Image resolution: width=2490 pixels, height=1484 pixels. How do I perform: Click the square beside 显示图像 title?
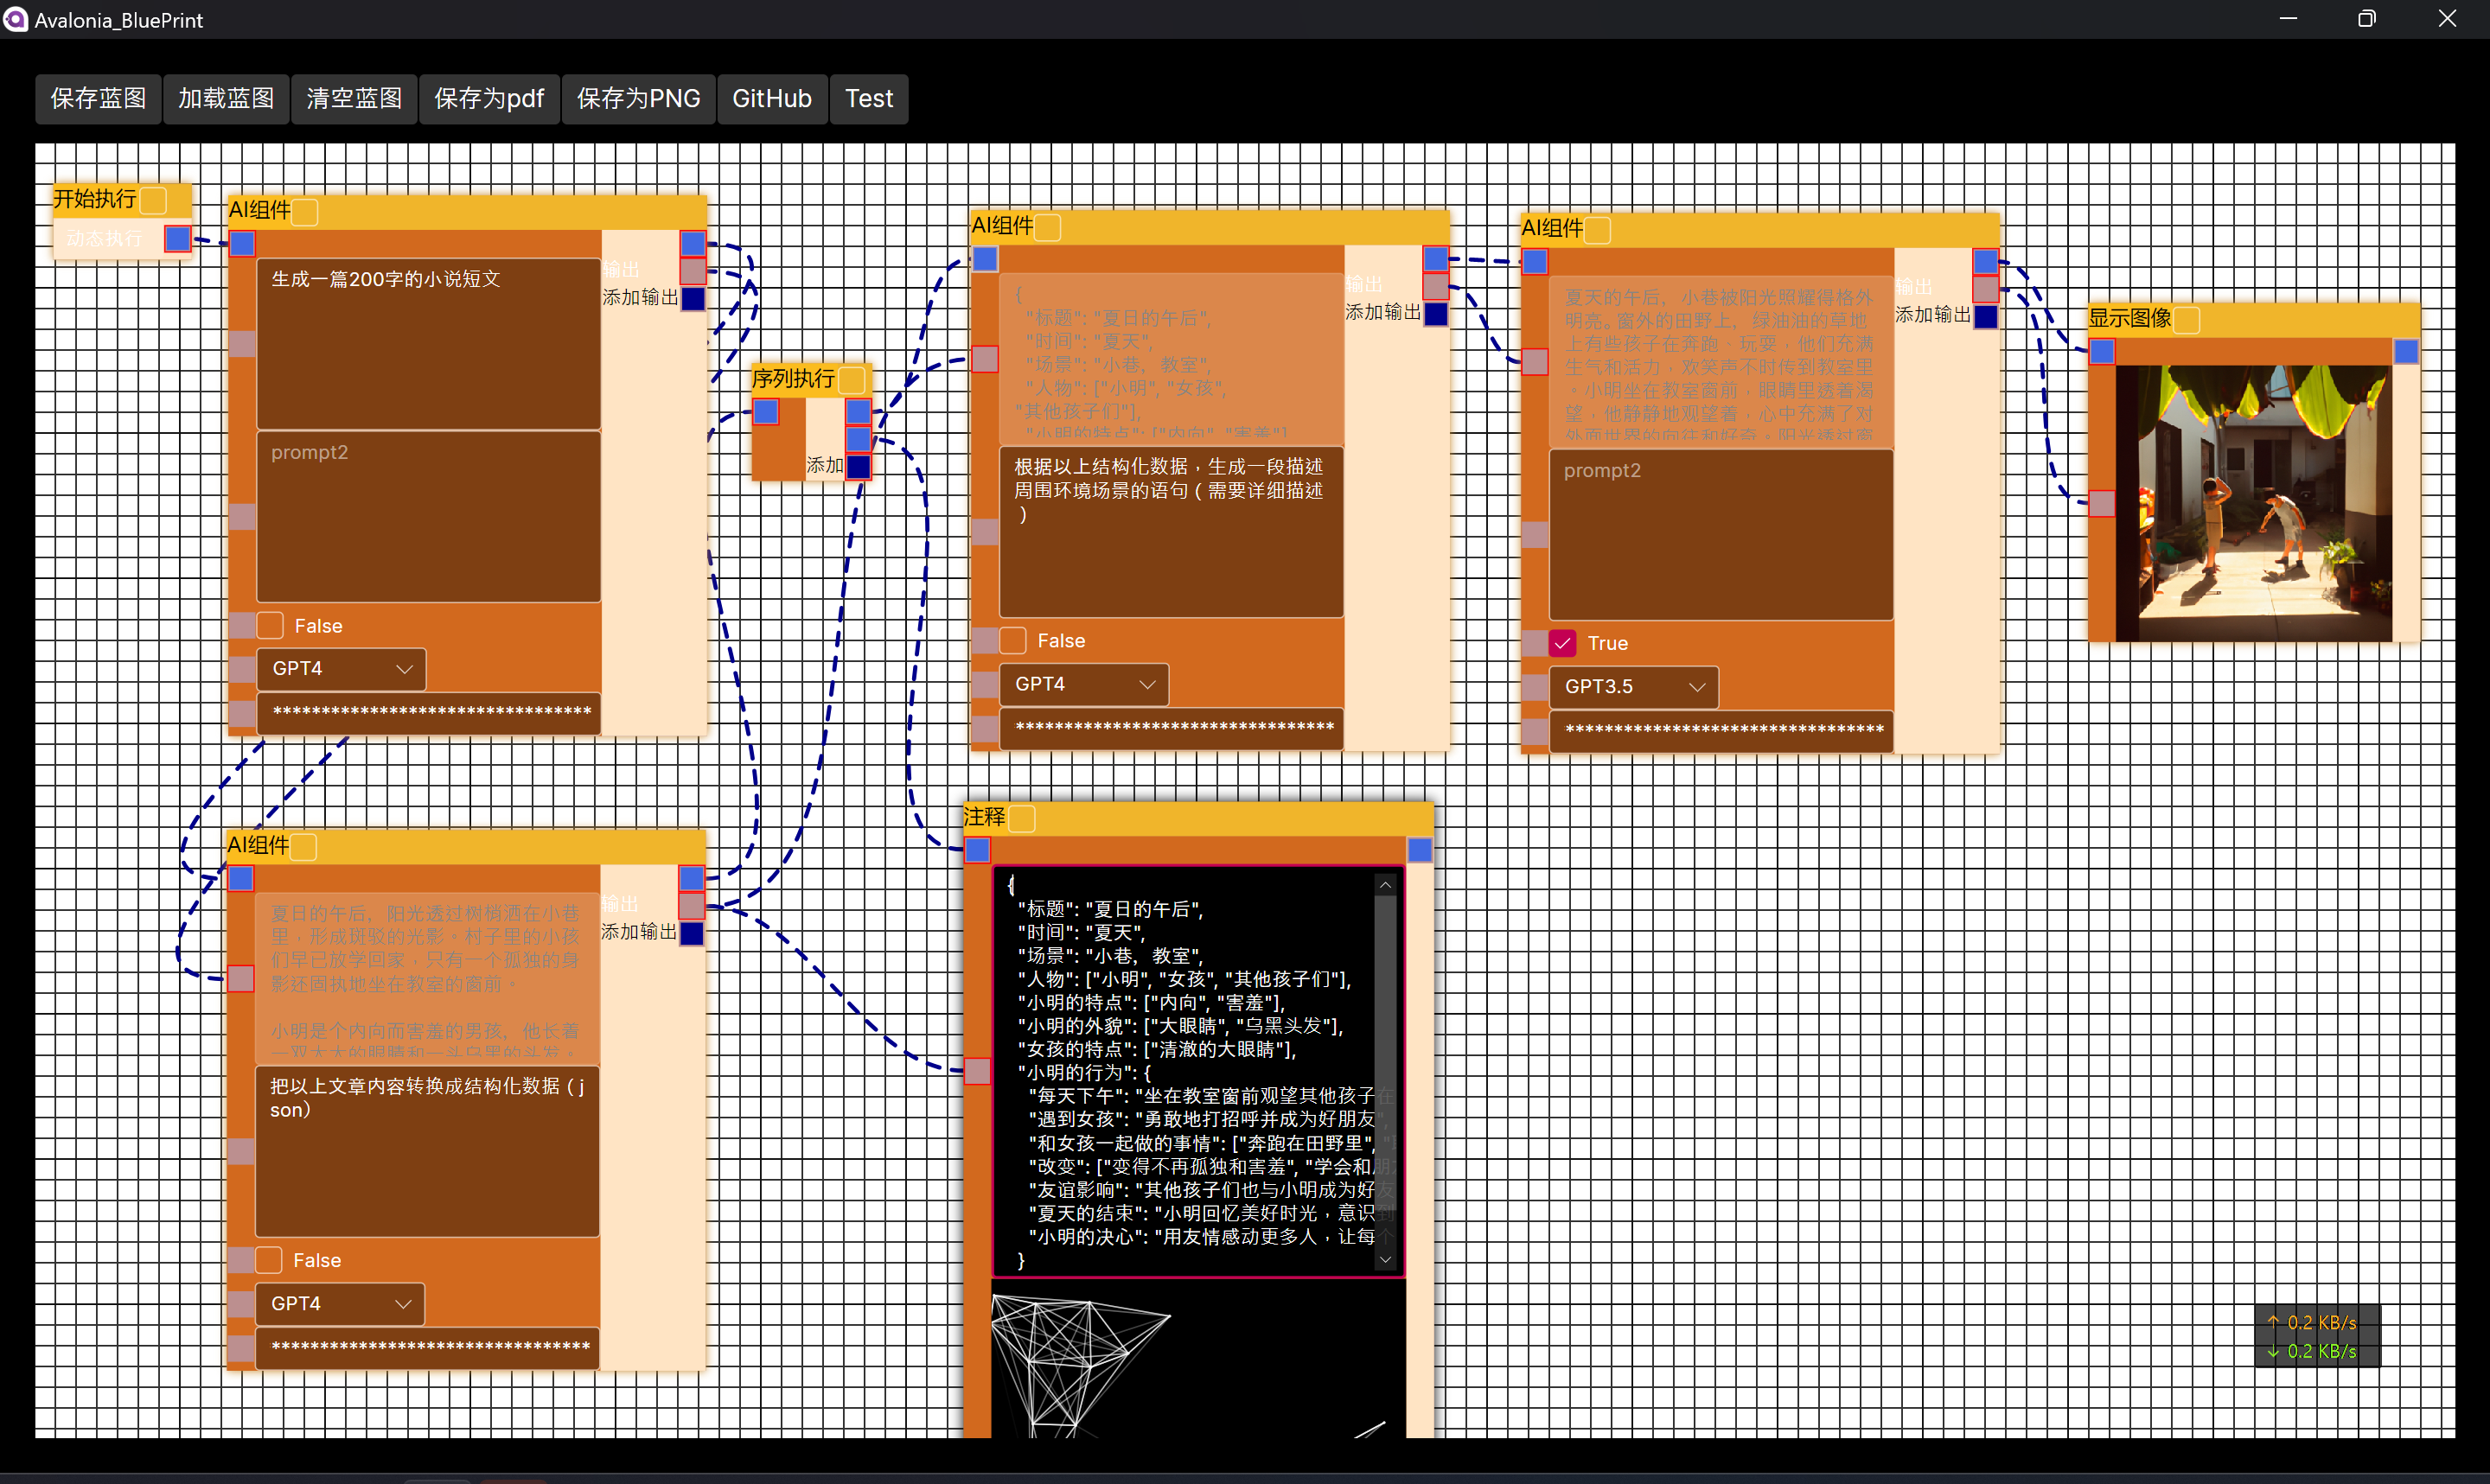pyautogui.click(x=2187, y=320)
